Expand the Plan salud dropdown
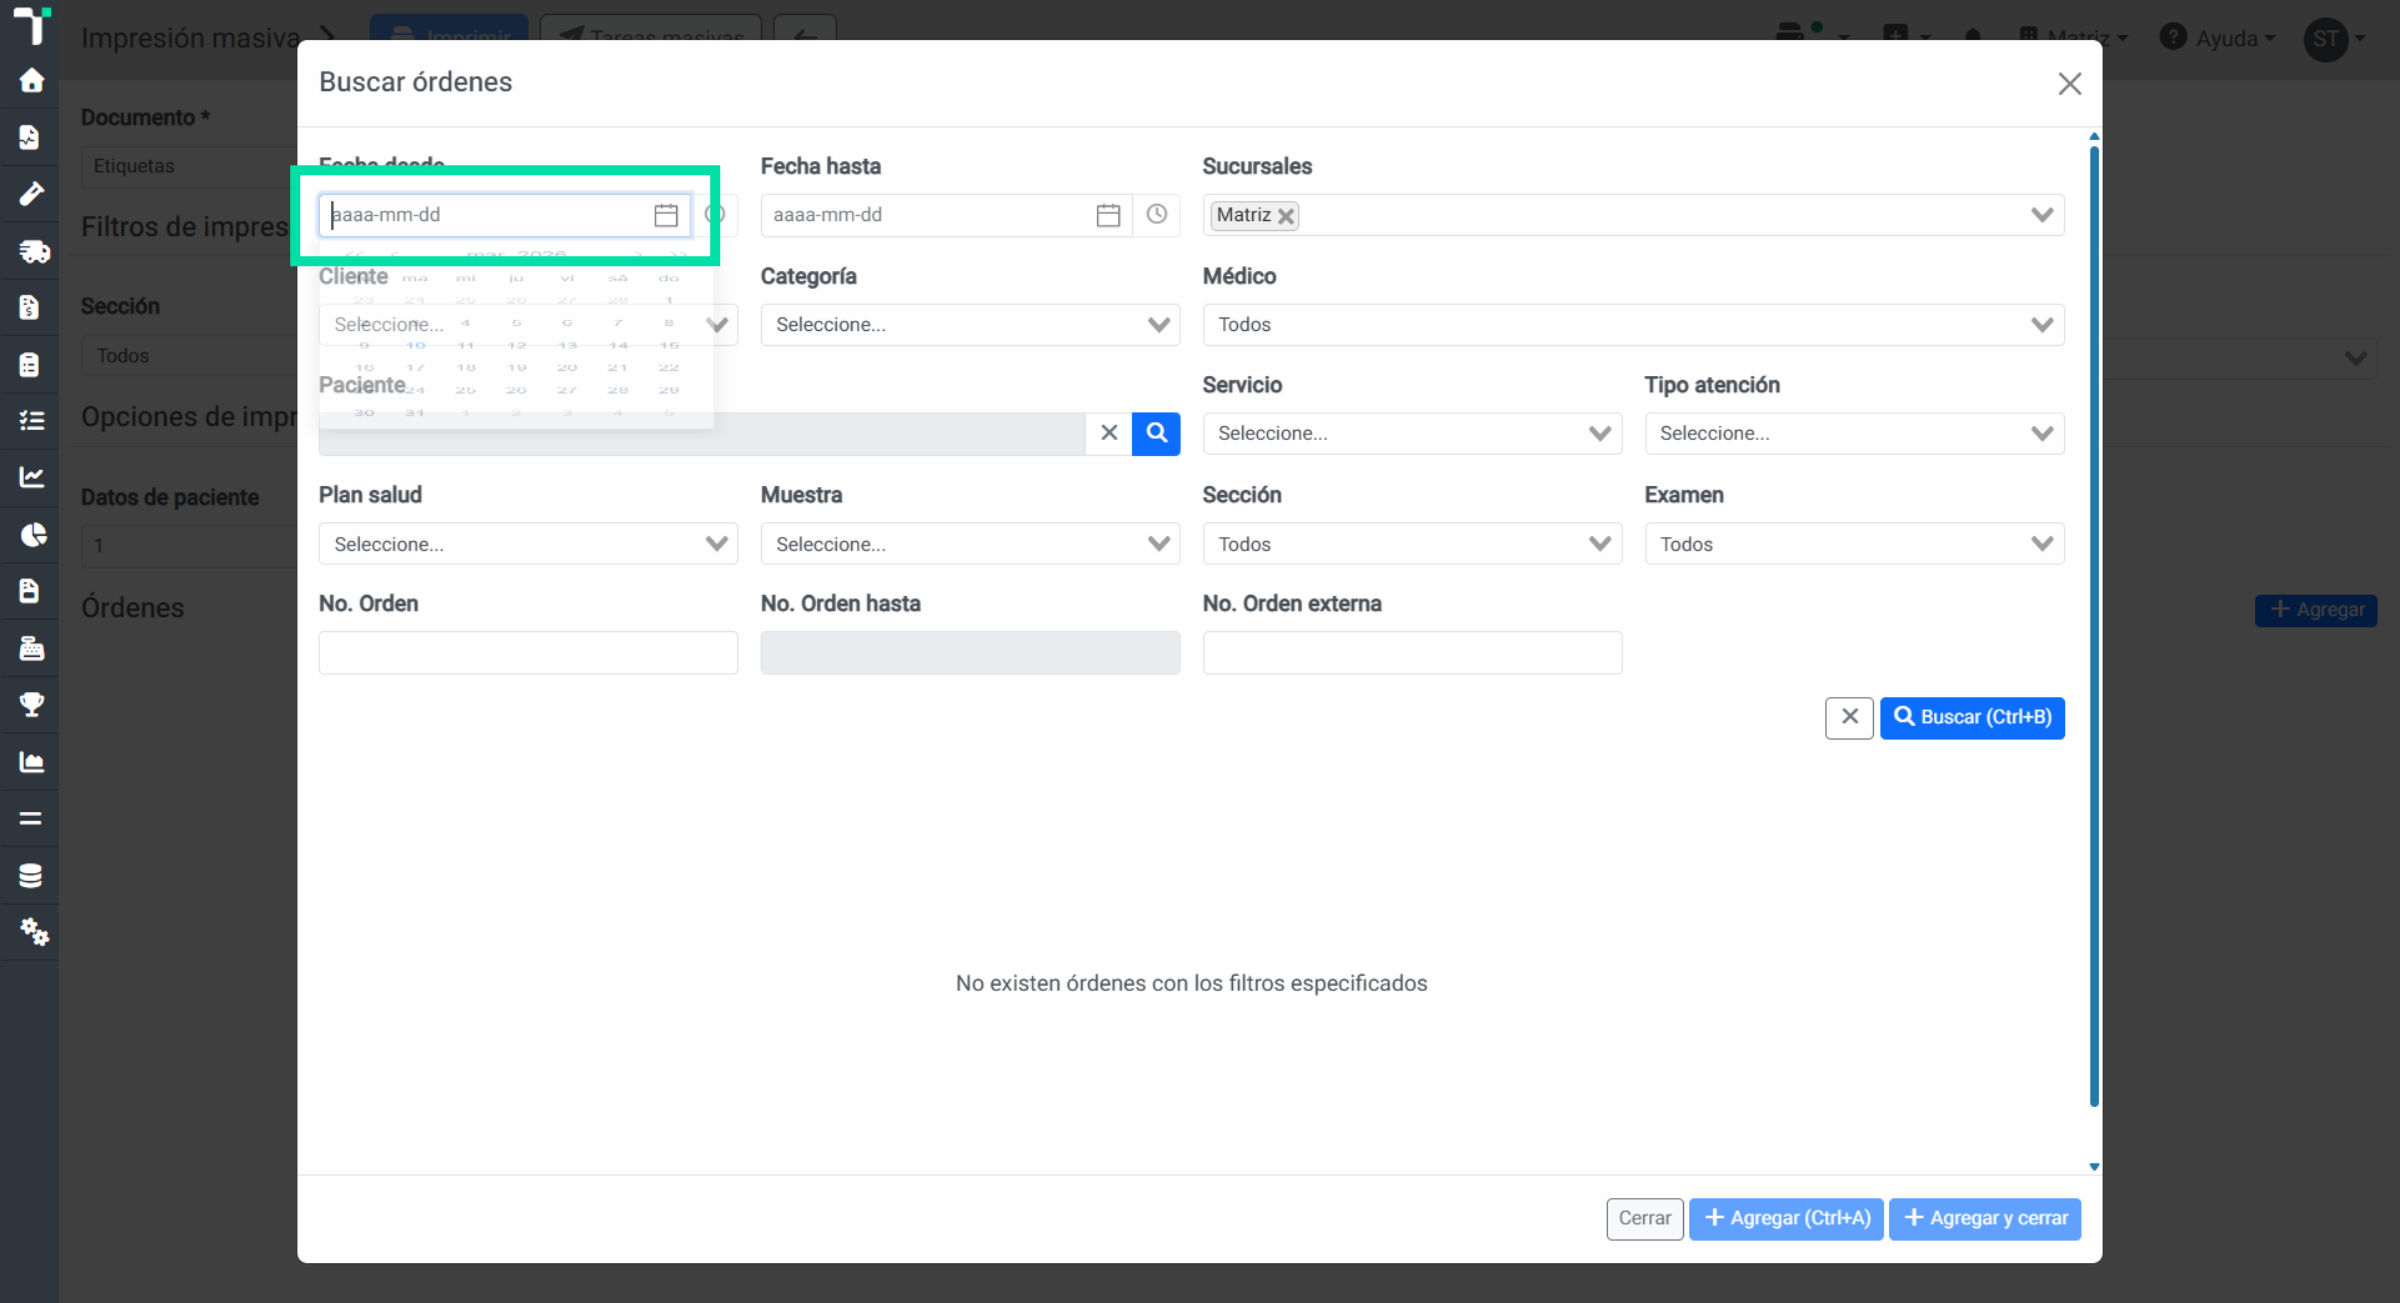 click(x=717, y=544)
